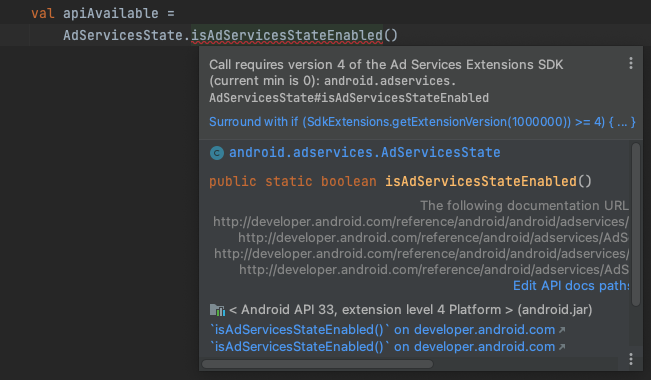Click the apiAvailable variable name in the editor

110,13
